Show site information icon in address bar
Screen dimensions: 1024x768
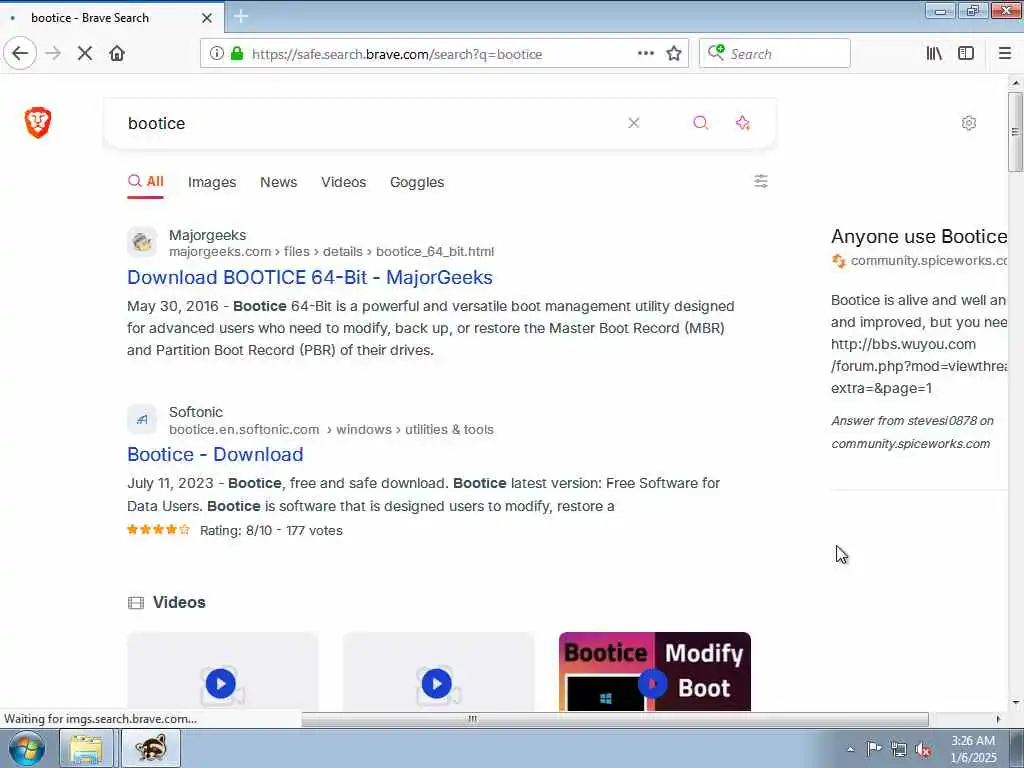(217, 54)
